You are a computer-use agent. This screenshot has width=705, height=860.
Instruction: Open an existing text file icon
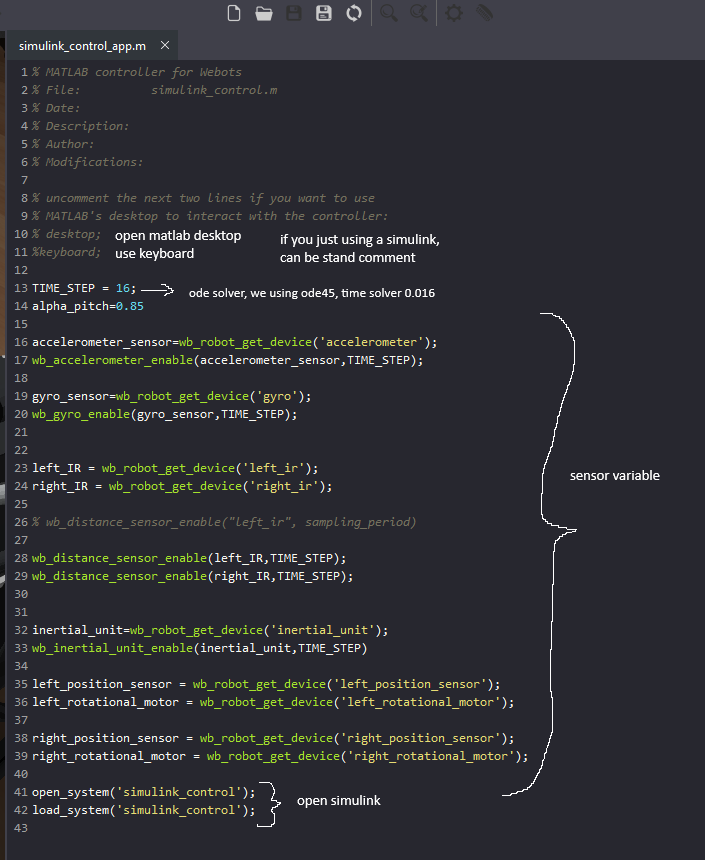point(264,13)
